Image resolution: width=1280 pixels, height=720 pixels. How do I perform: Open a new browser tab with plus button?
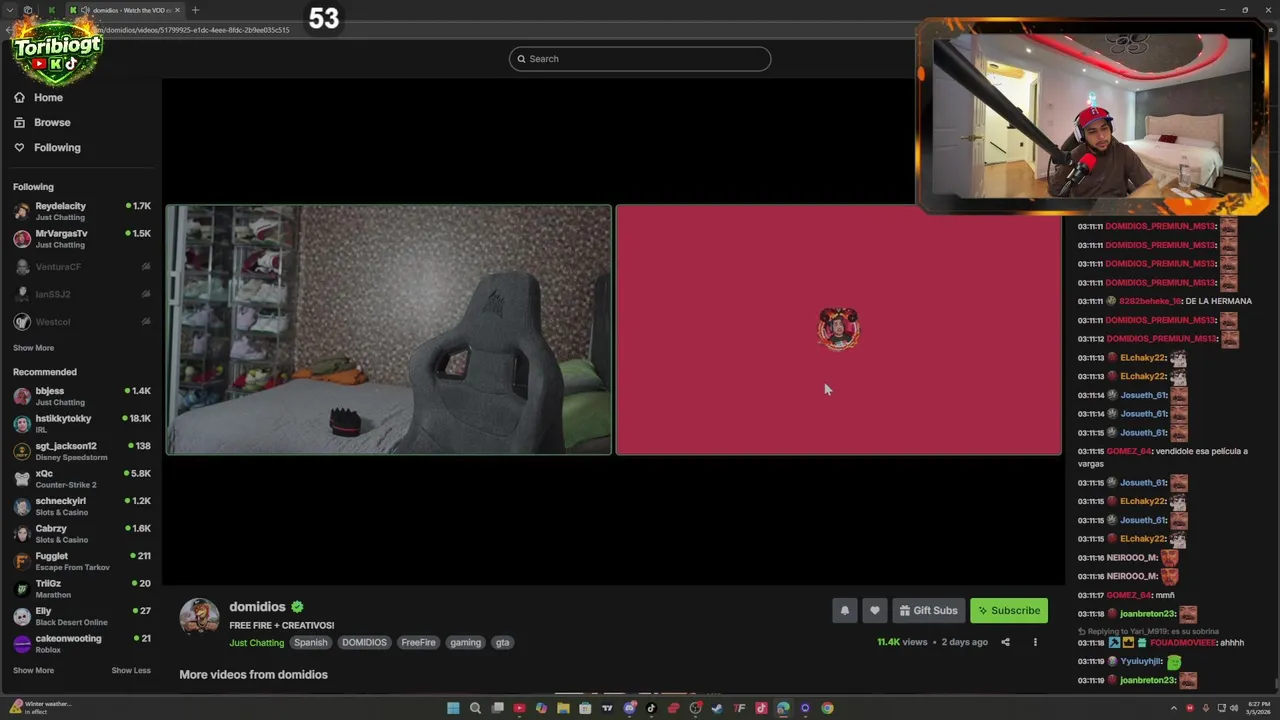pos(195,10)
